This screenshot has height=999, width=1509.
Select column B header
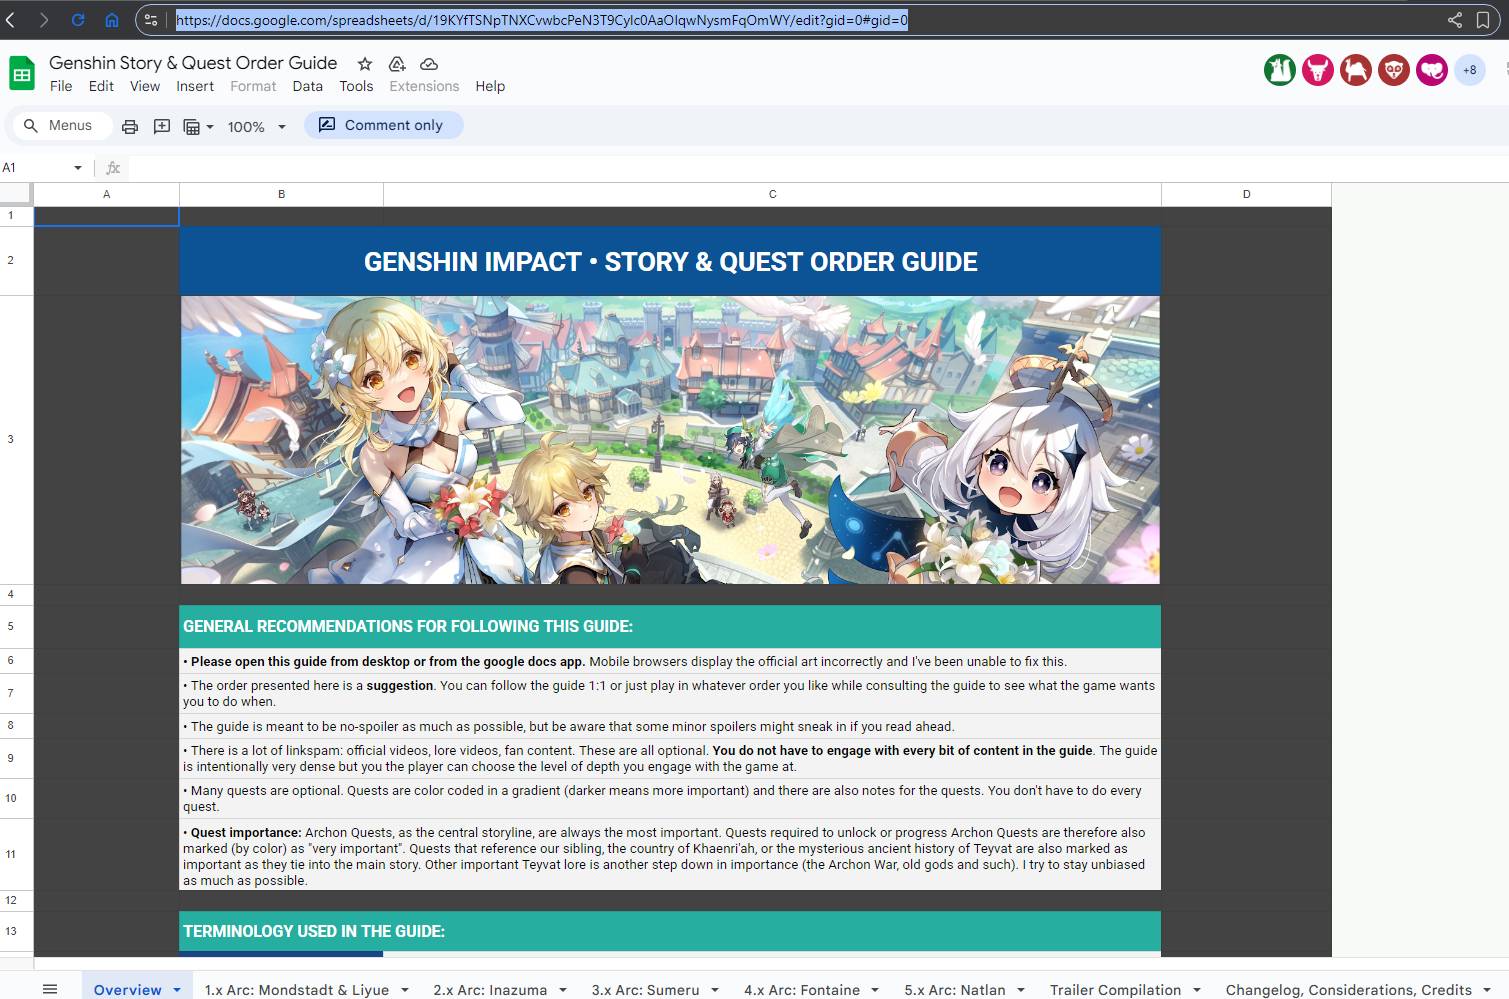click(x=282, y=194)
